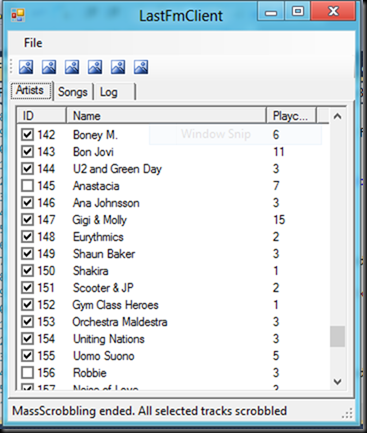The width and height of the screenshot is (367, 433).
Task: Uncheck the Uomo Suono checkbox
Action: 27,356
